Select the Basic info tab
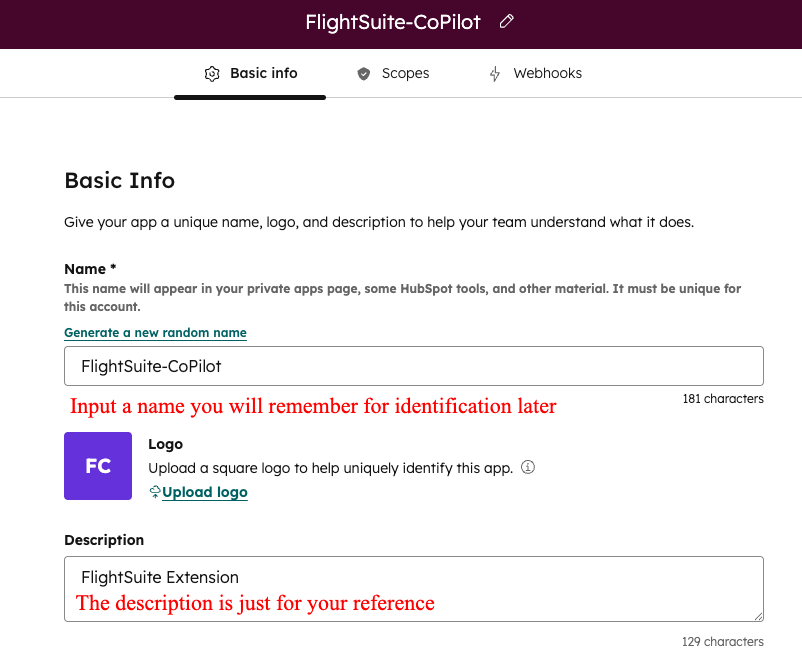This screenshot has width=802, height=667. coord(264,73)
